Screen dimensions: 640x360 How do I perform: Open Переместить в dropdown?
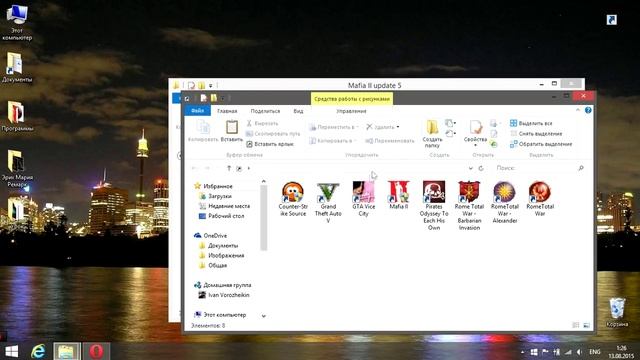pyautogui.click(x=333, y=127)
